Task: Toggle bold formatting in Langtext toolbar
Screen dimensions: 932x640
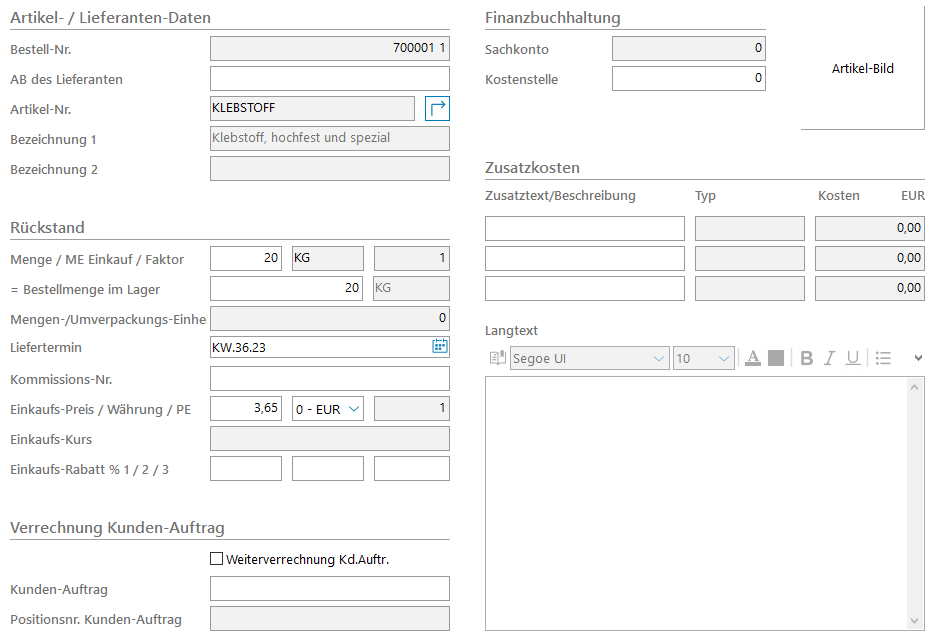Action: (x=807, y=358)
